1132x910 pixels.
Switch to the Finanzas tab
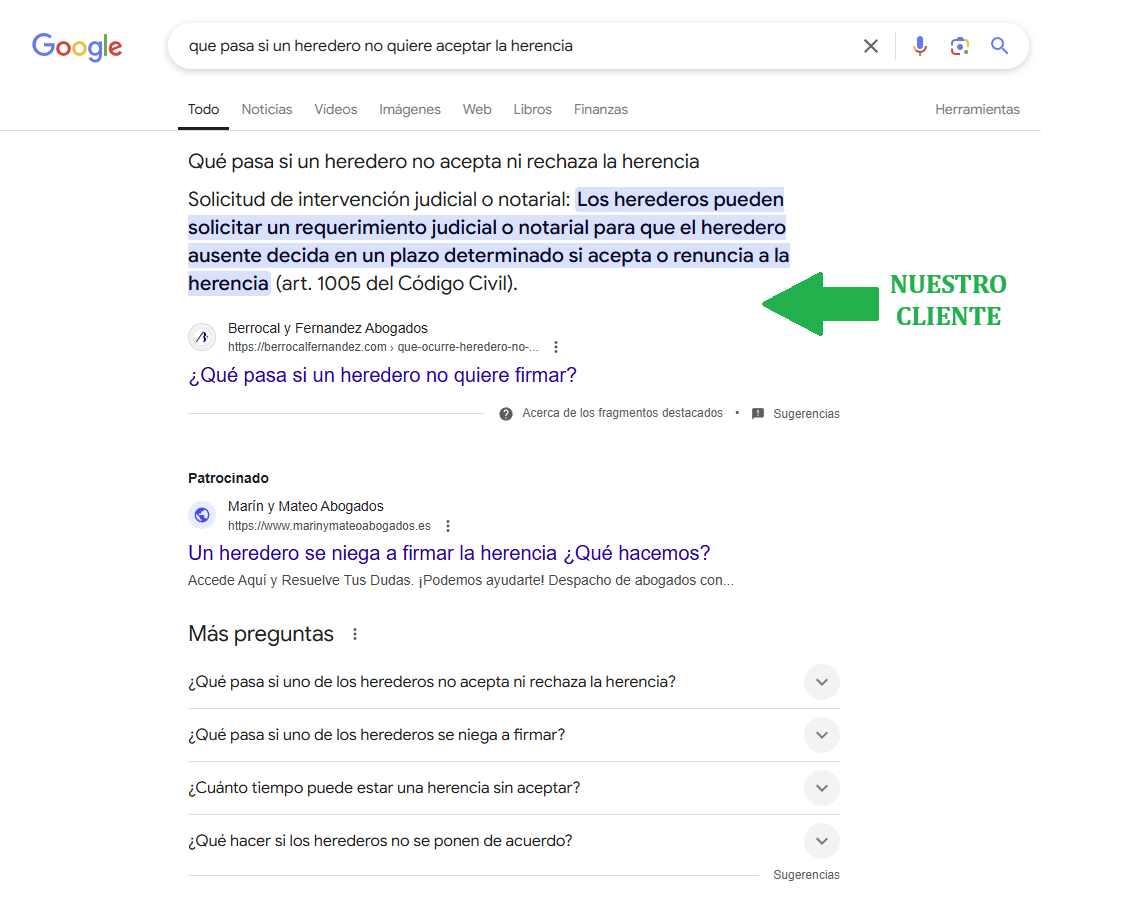tap(601, 109)
